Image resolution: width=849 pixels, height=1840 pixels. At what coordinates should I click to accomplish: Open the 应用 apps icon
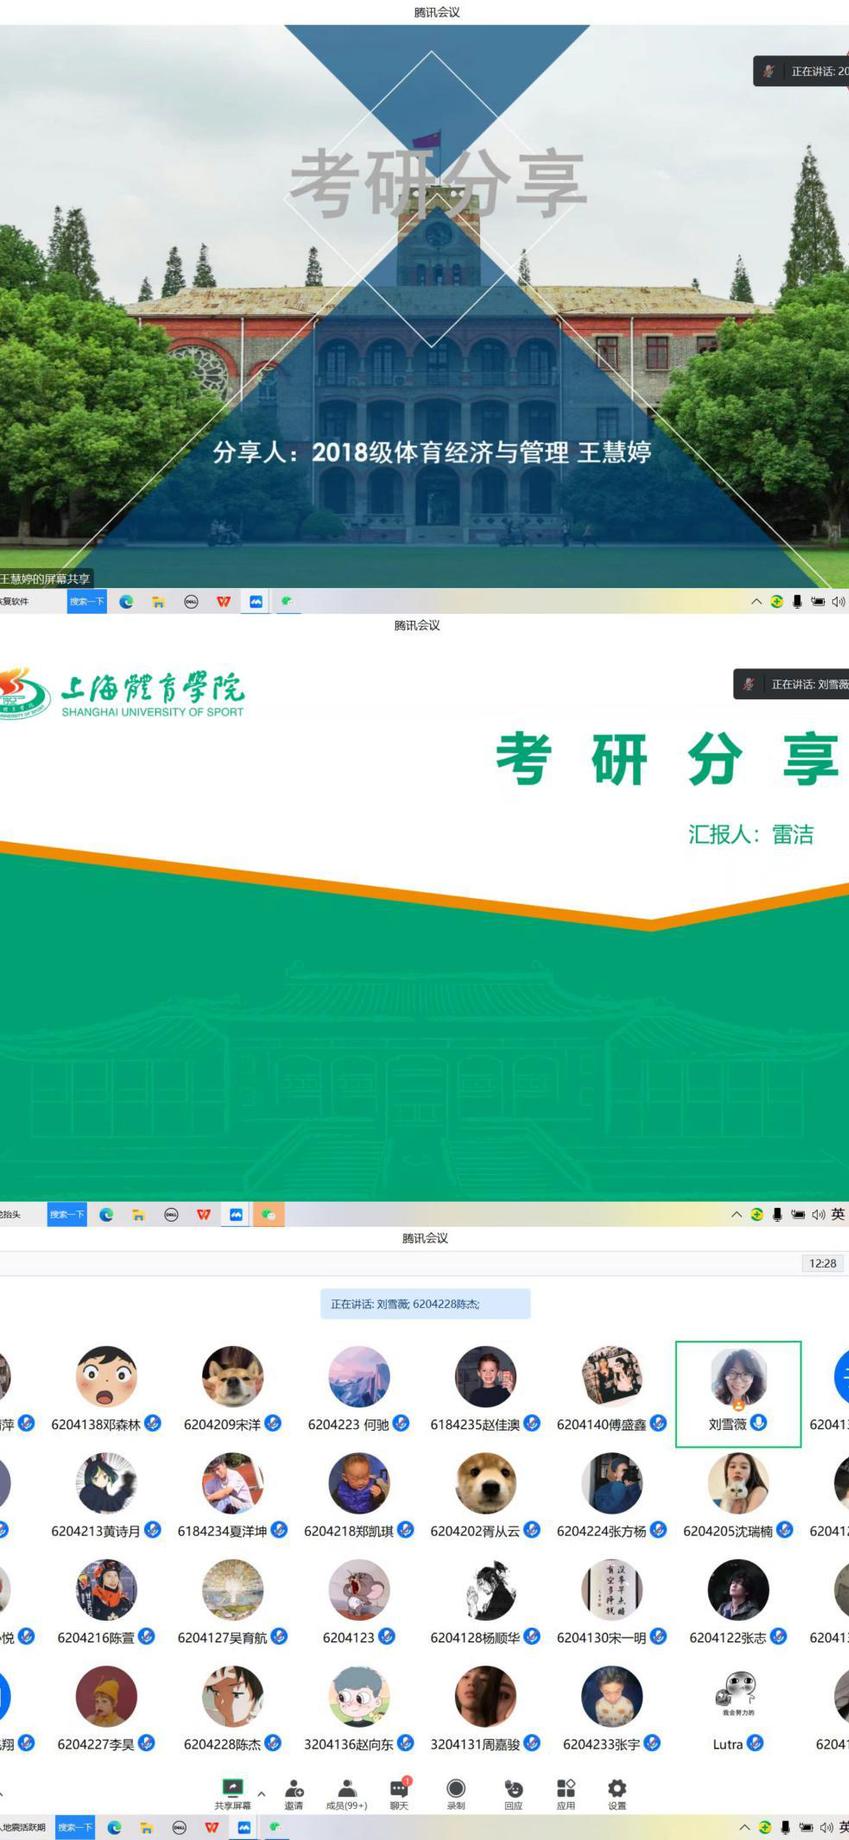[x=566, y=1788]
